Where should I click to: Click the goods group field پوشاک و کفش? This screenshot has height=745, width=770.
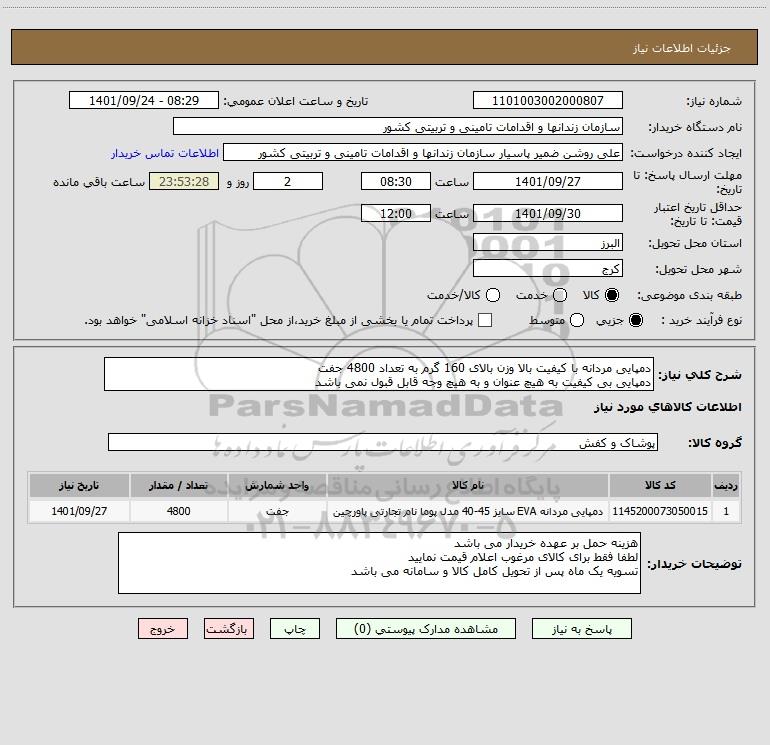383,442
